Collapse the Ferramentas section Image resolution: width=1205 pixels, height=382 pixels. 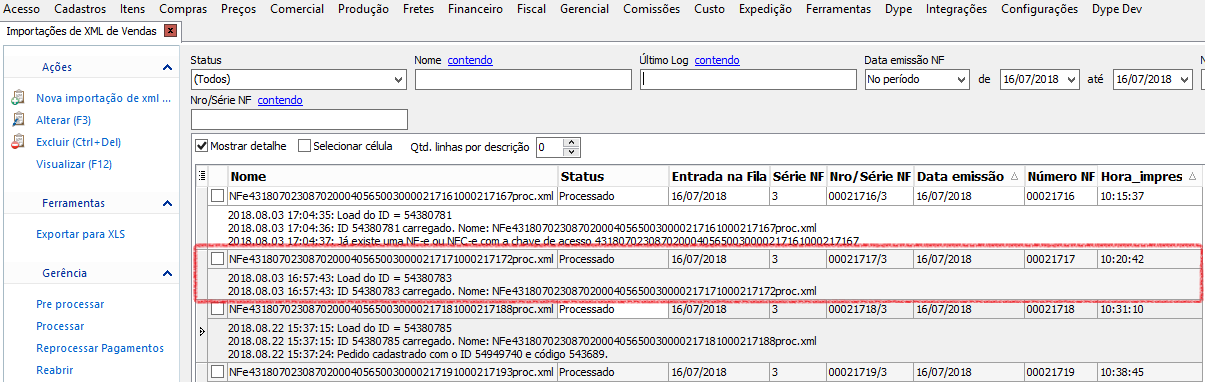168,203
